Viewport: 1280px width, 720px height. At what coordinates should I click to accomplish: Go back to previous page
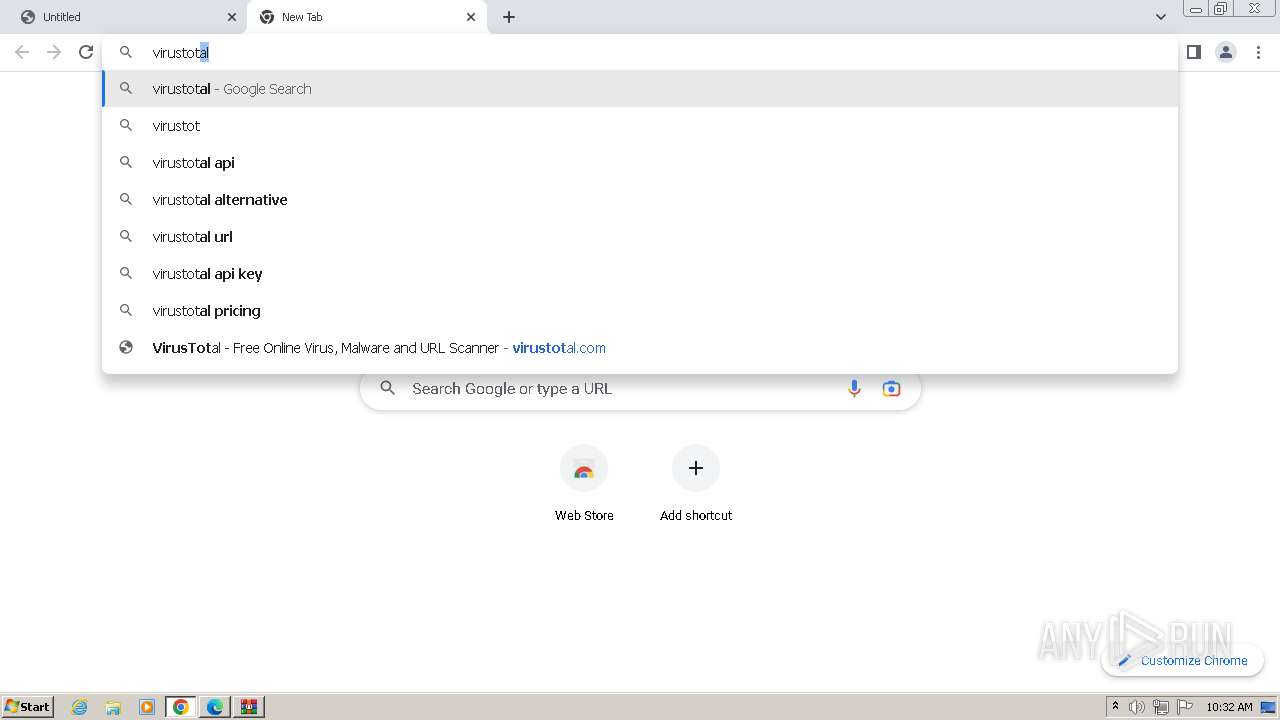22,52
